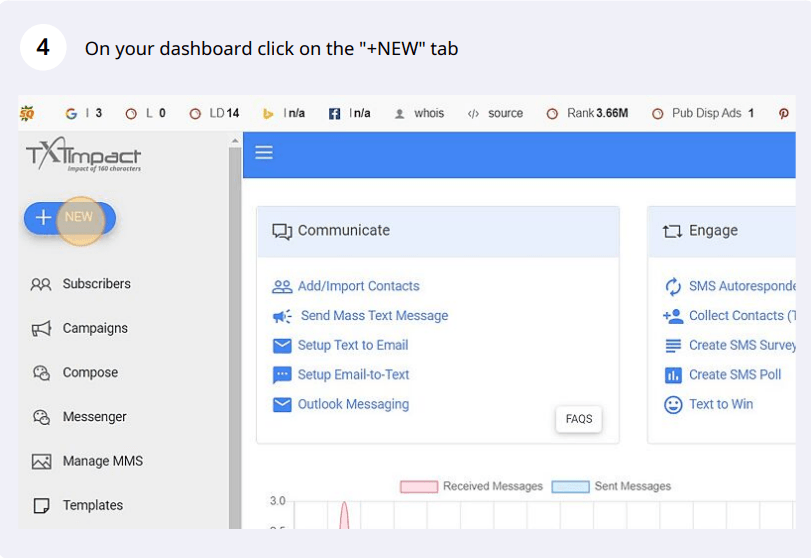Click the Campaigns megaphone icon
Image resolution: width=811 pixels, height=558 pixels.
coord(41,328)
